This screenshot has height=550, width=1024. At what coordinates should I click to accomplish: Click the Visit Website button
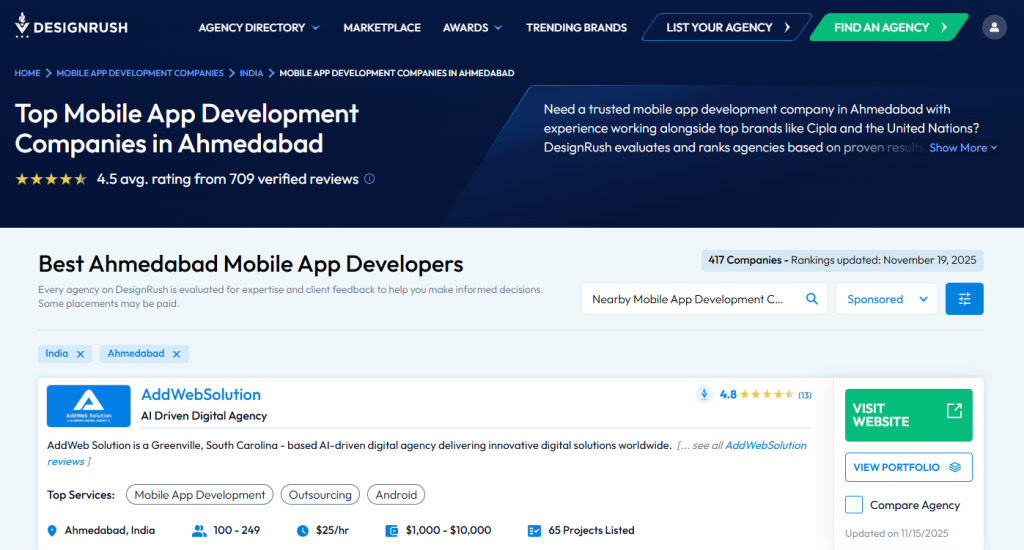pyautogui.click(x=908, y=415)
